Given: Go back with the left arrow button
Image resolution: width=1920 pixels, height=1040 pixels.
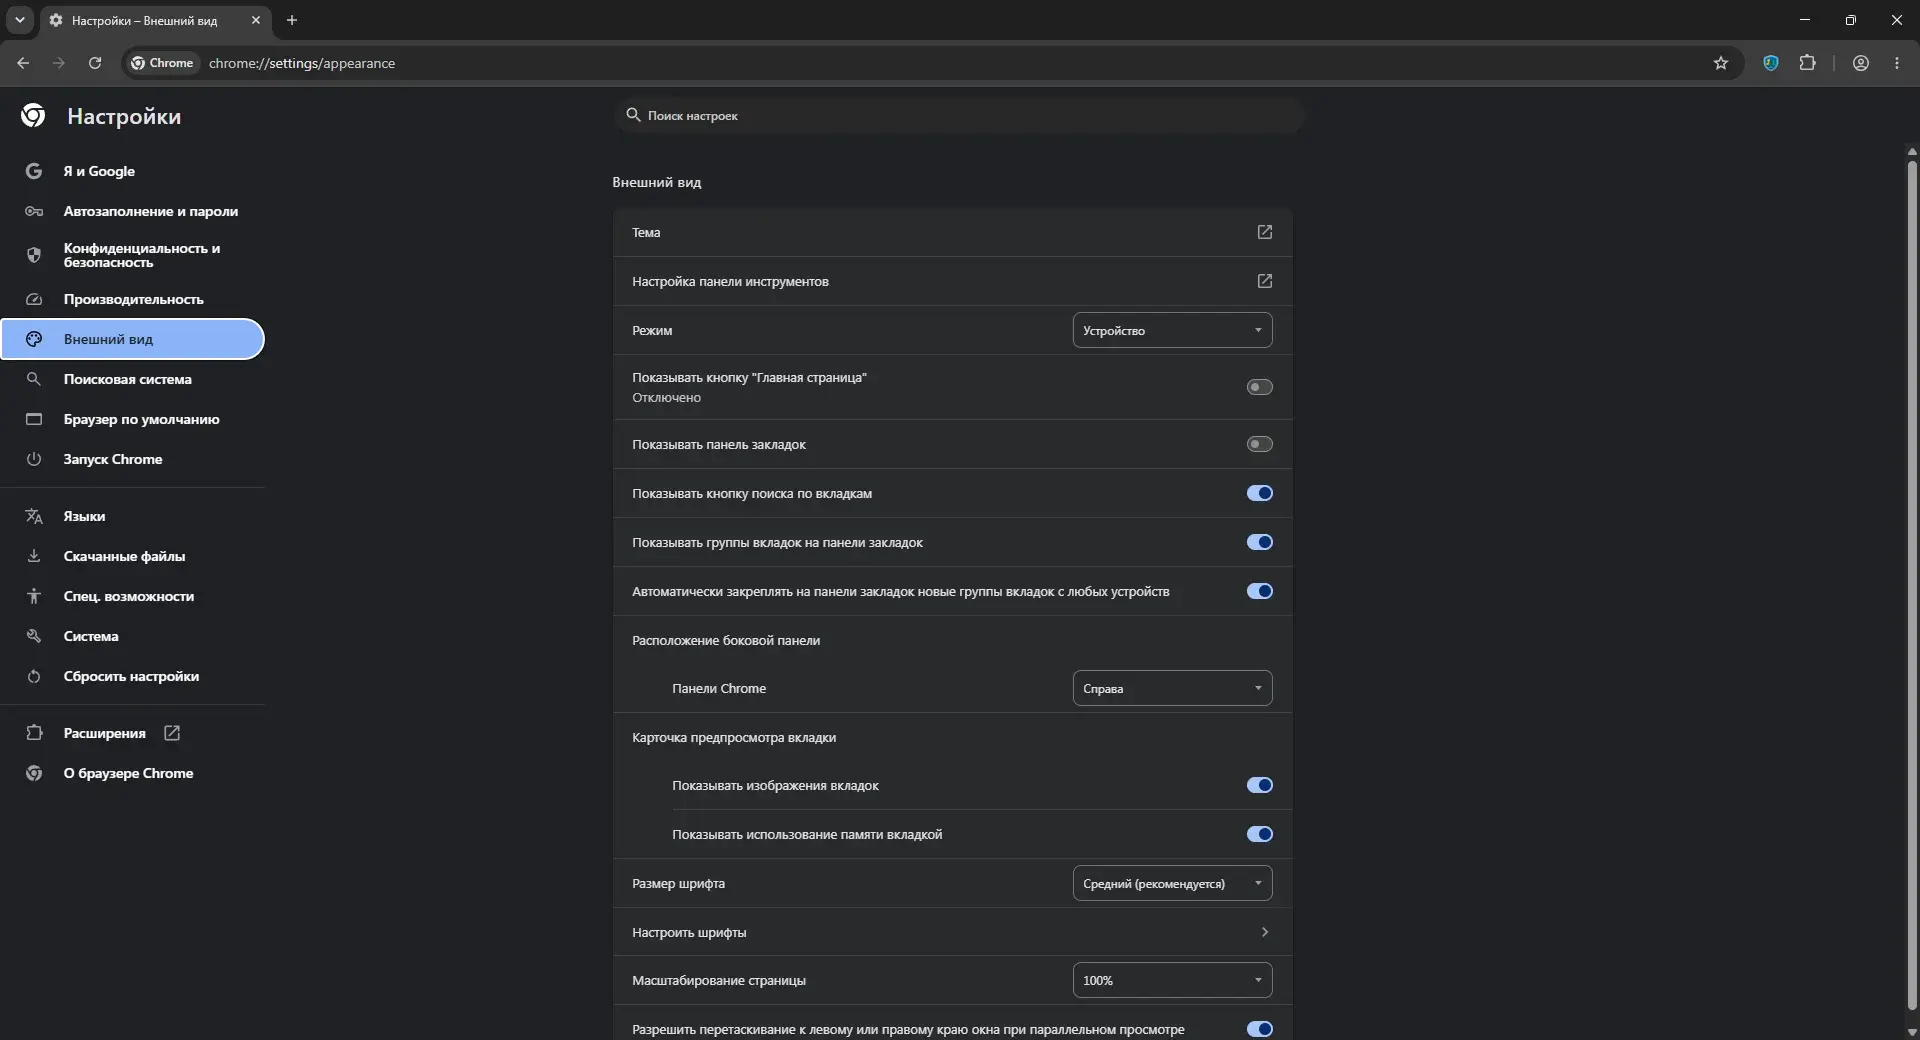Looking at the screenshot, I should [23, 63].
